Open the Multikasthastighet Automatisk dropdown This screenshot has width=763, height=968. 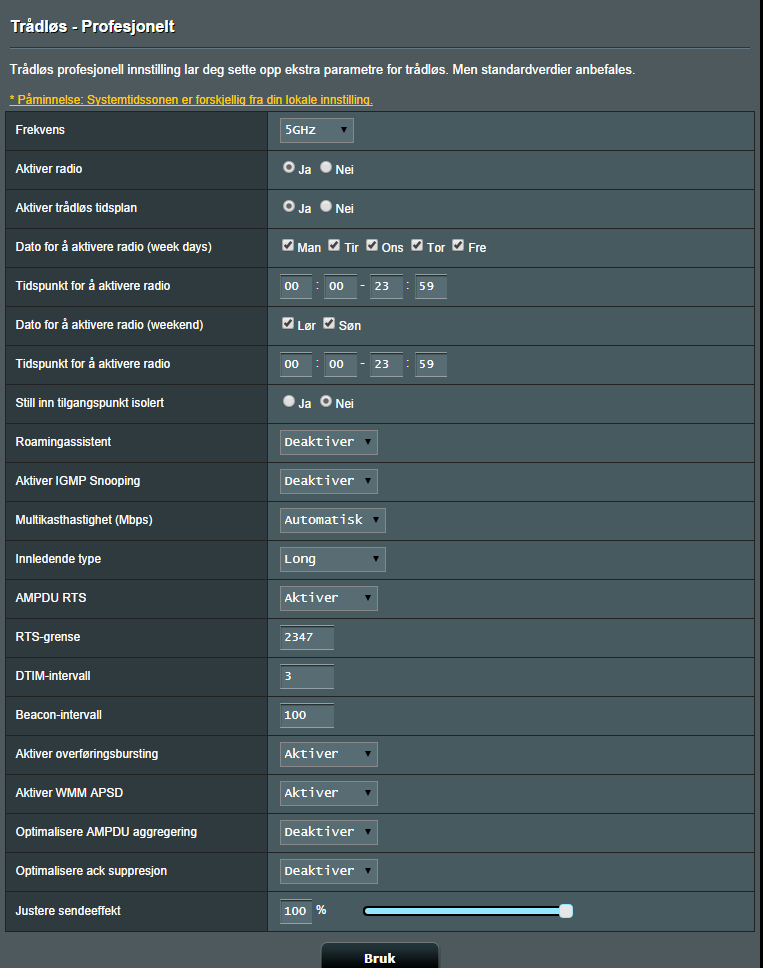[333, 520]
